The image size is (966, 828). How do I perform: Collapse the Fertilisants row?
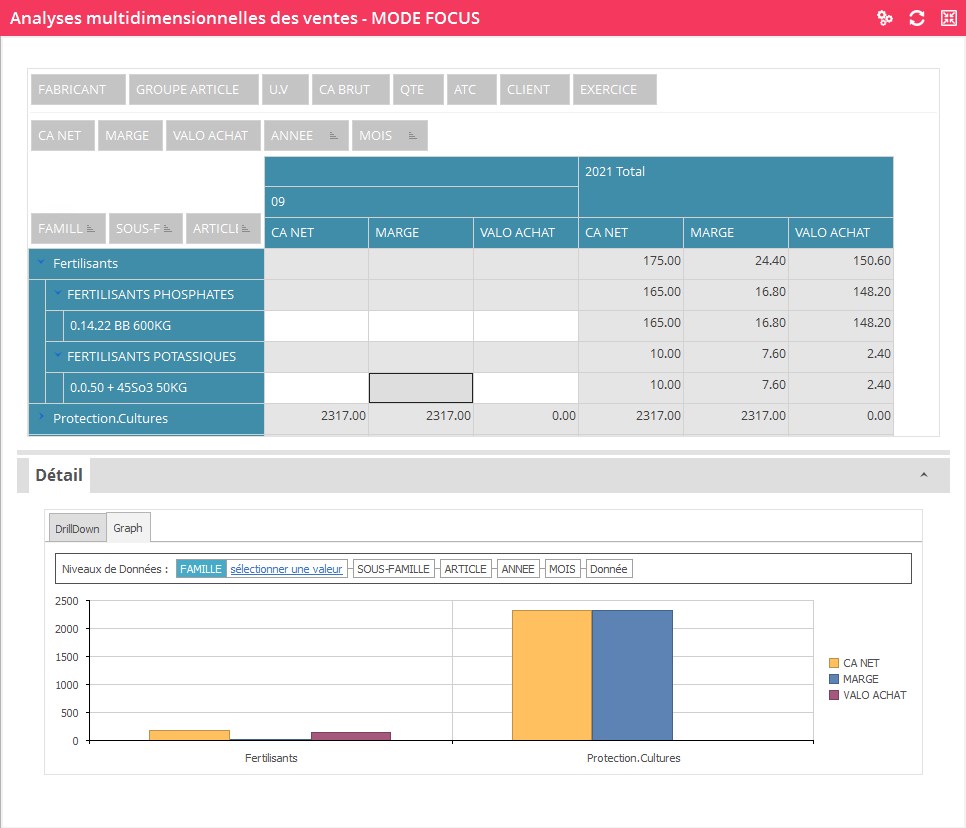pos(41,263)
